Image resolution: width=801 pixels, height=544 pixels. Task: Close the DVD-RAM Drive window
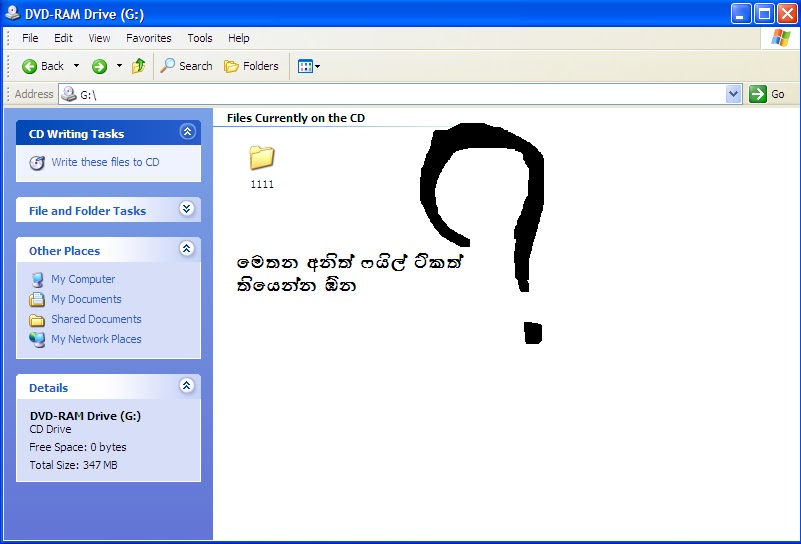click(787, 14)
